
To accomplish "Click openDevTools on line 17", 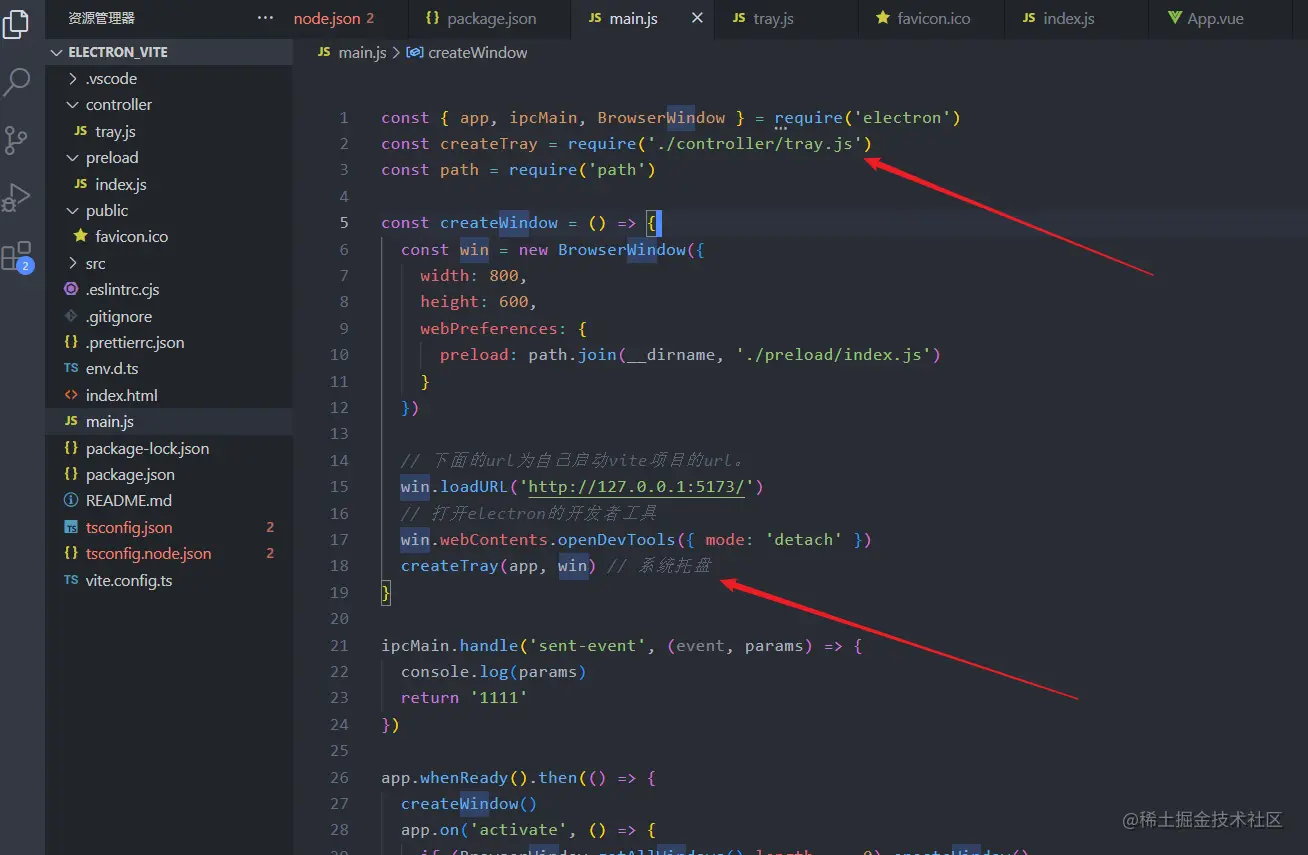I will tap(617, 540).
